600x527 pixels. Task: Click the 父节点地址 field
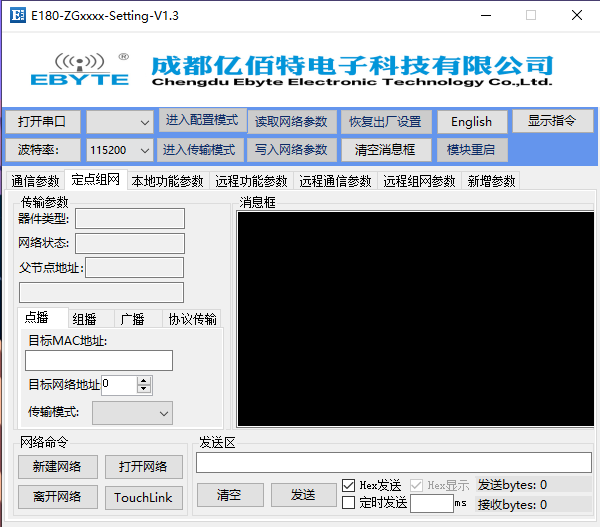point(134,268)
